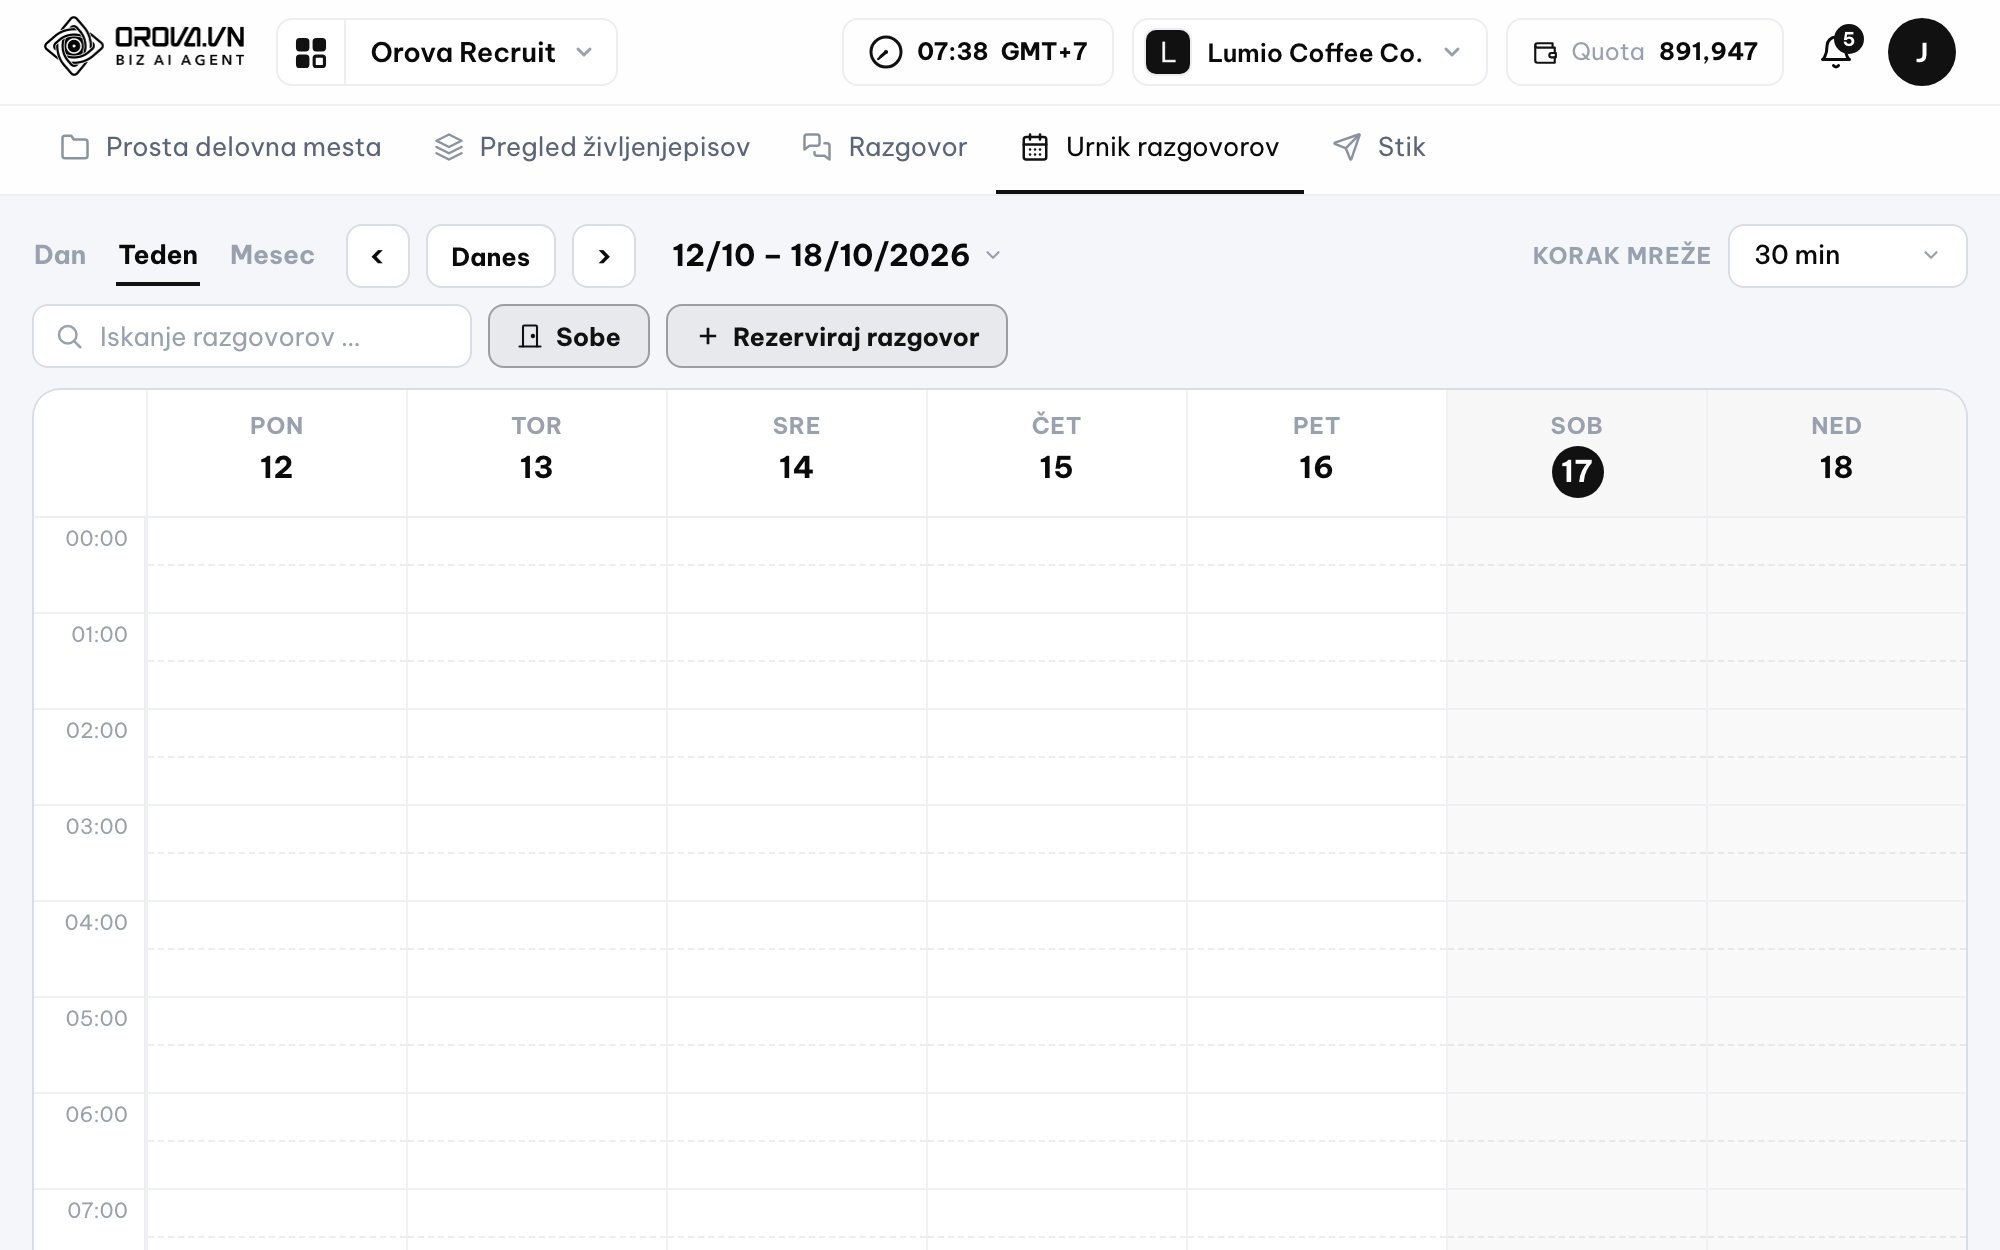Switch calendar to Mesec view
2000x1250 pixels.
[272, 255]
